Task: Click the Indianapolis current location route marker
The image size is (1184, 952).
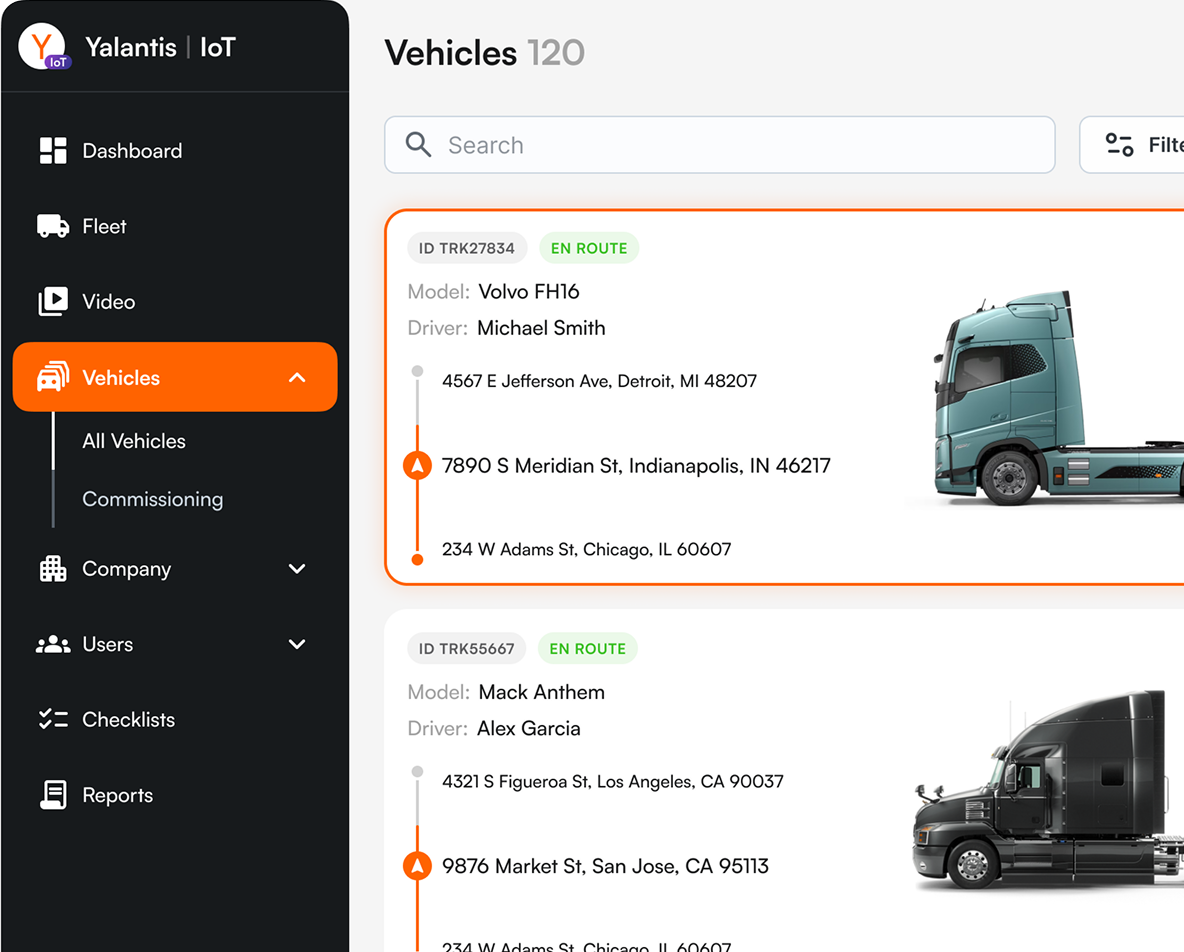Action: pos(417,466)
